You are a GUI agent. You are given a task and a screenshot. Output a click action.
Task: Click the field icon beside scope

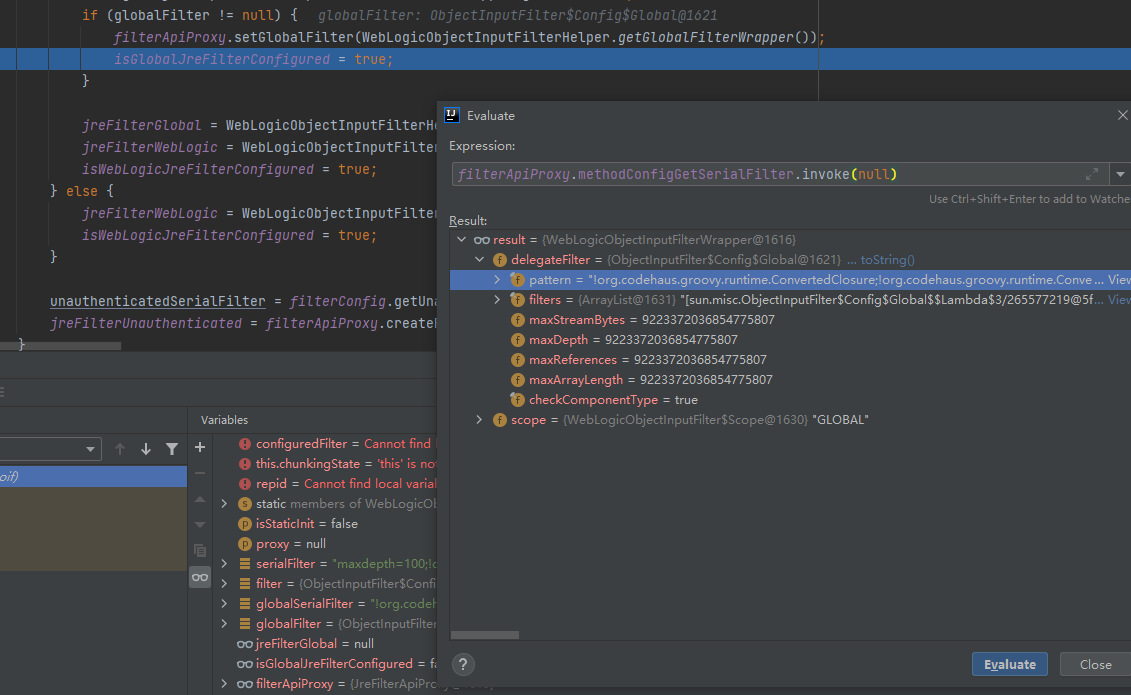500,420
